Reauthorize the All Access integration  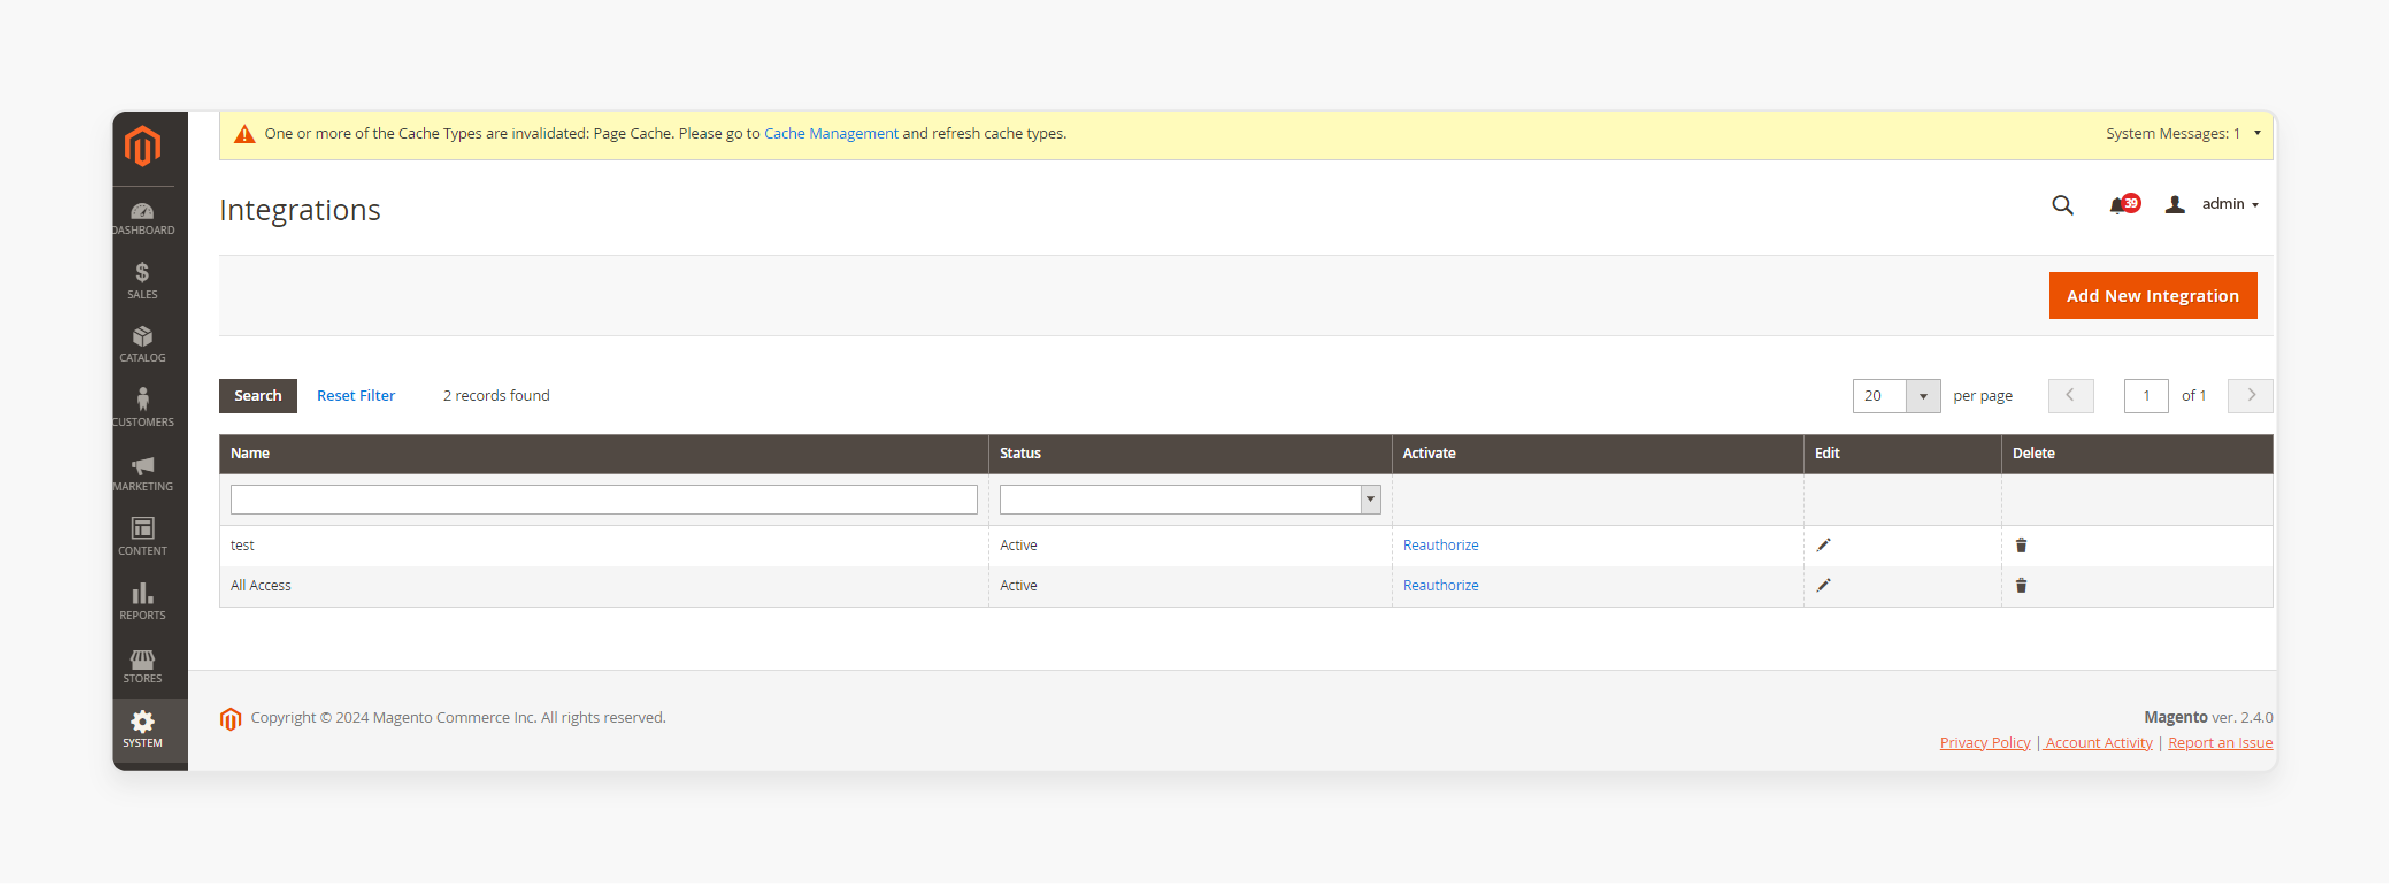click(x=1440, y=585)
